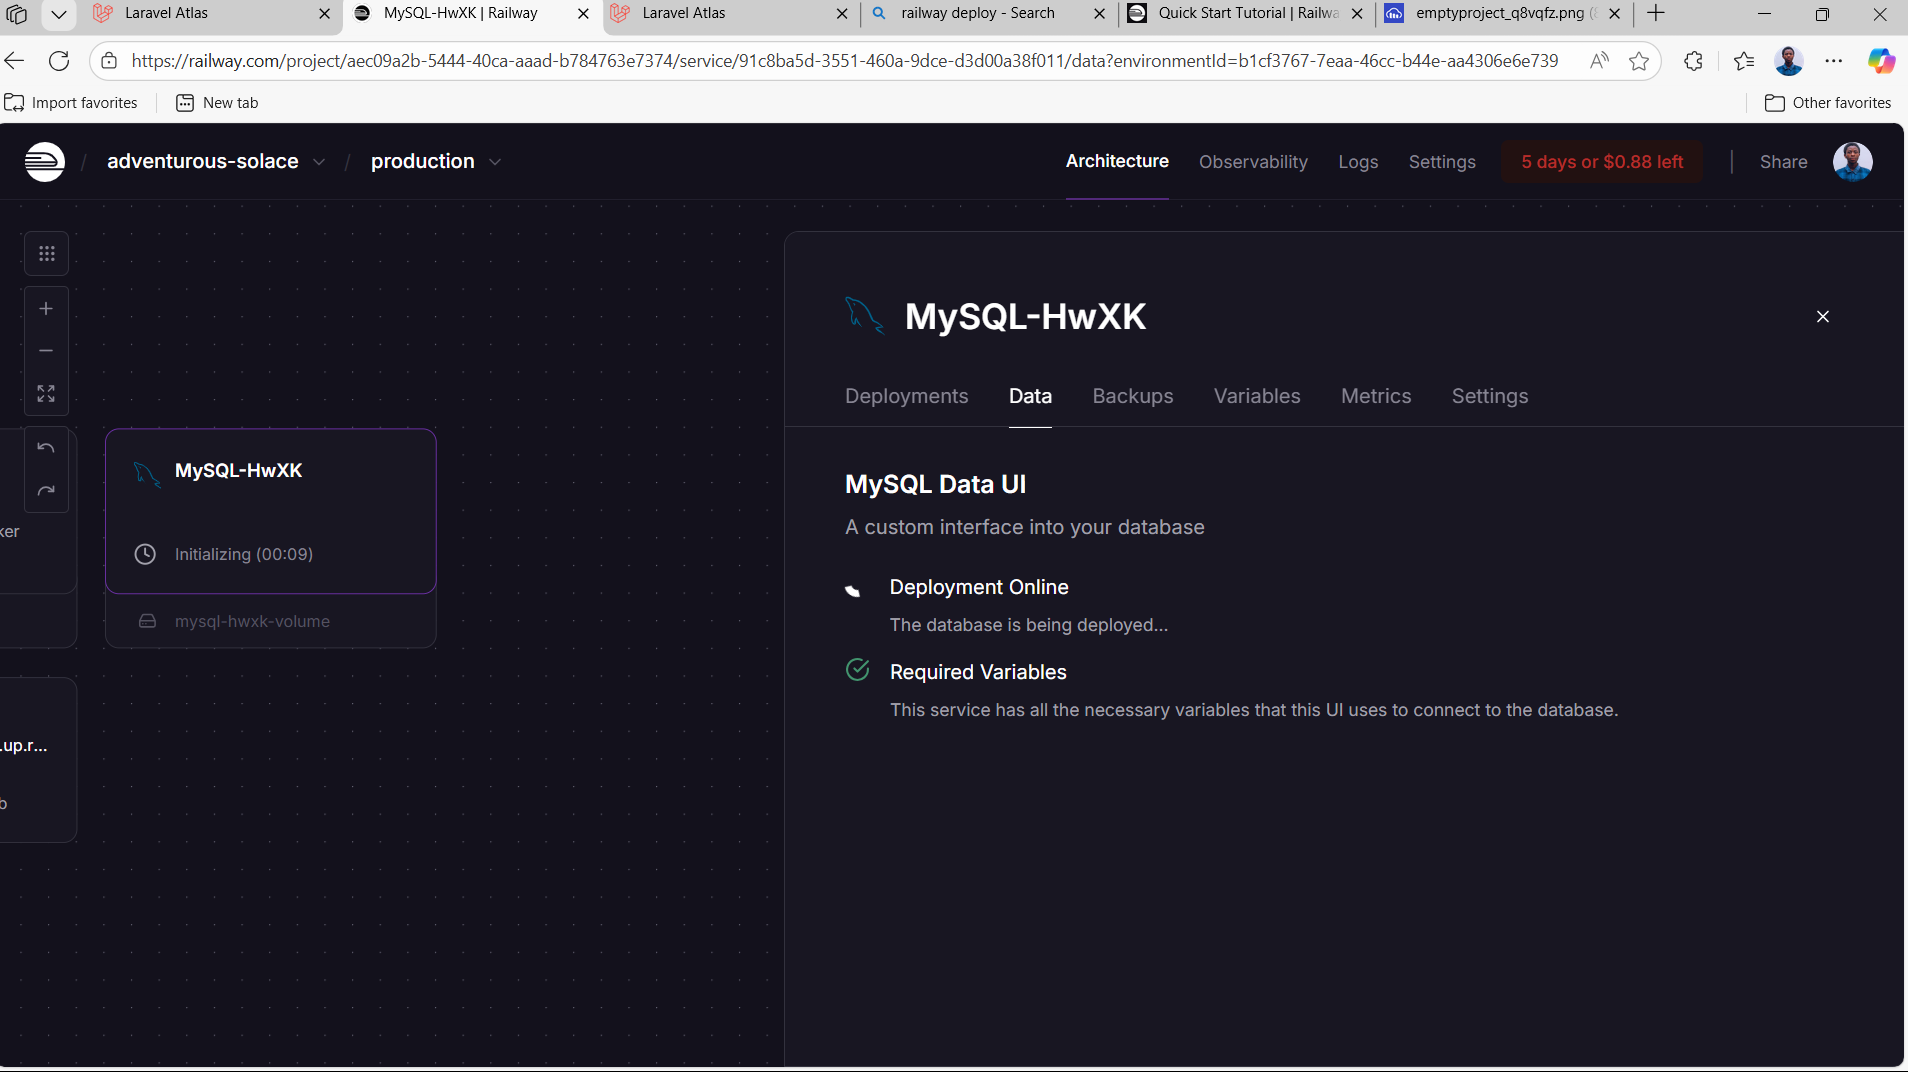Zoom out the canvas with minus icon

(x=46, y=351)
